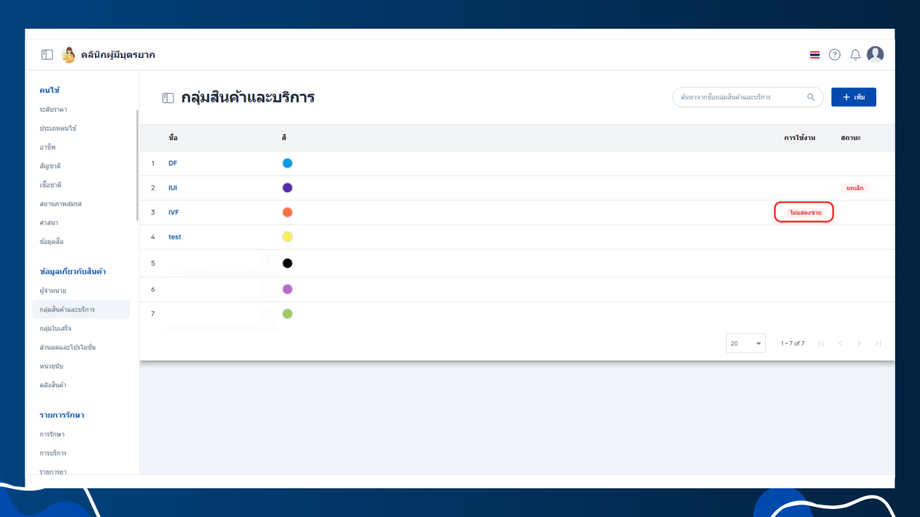Click the สี column header

tap(284, 137)
